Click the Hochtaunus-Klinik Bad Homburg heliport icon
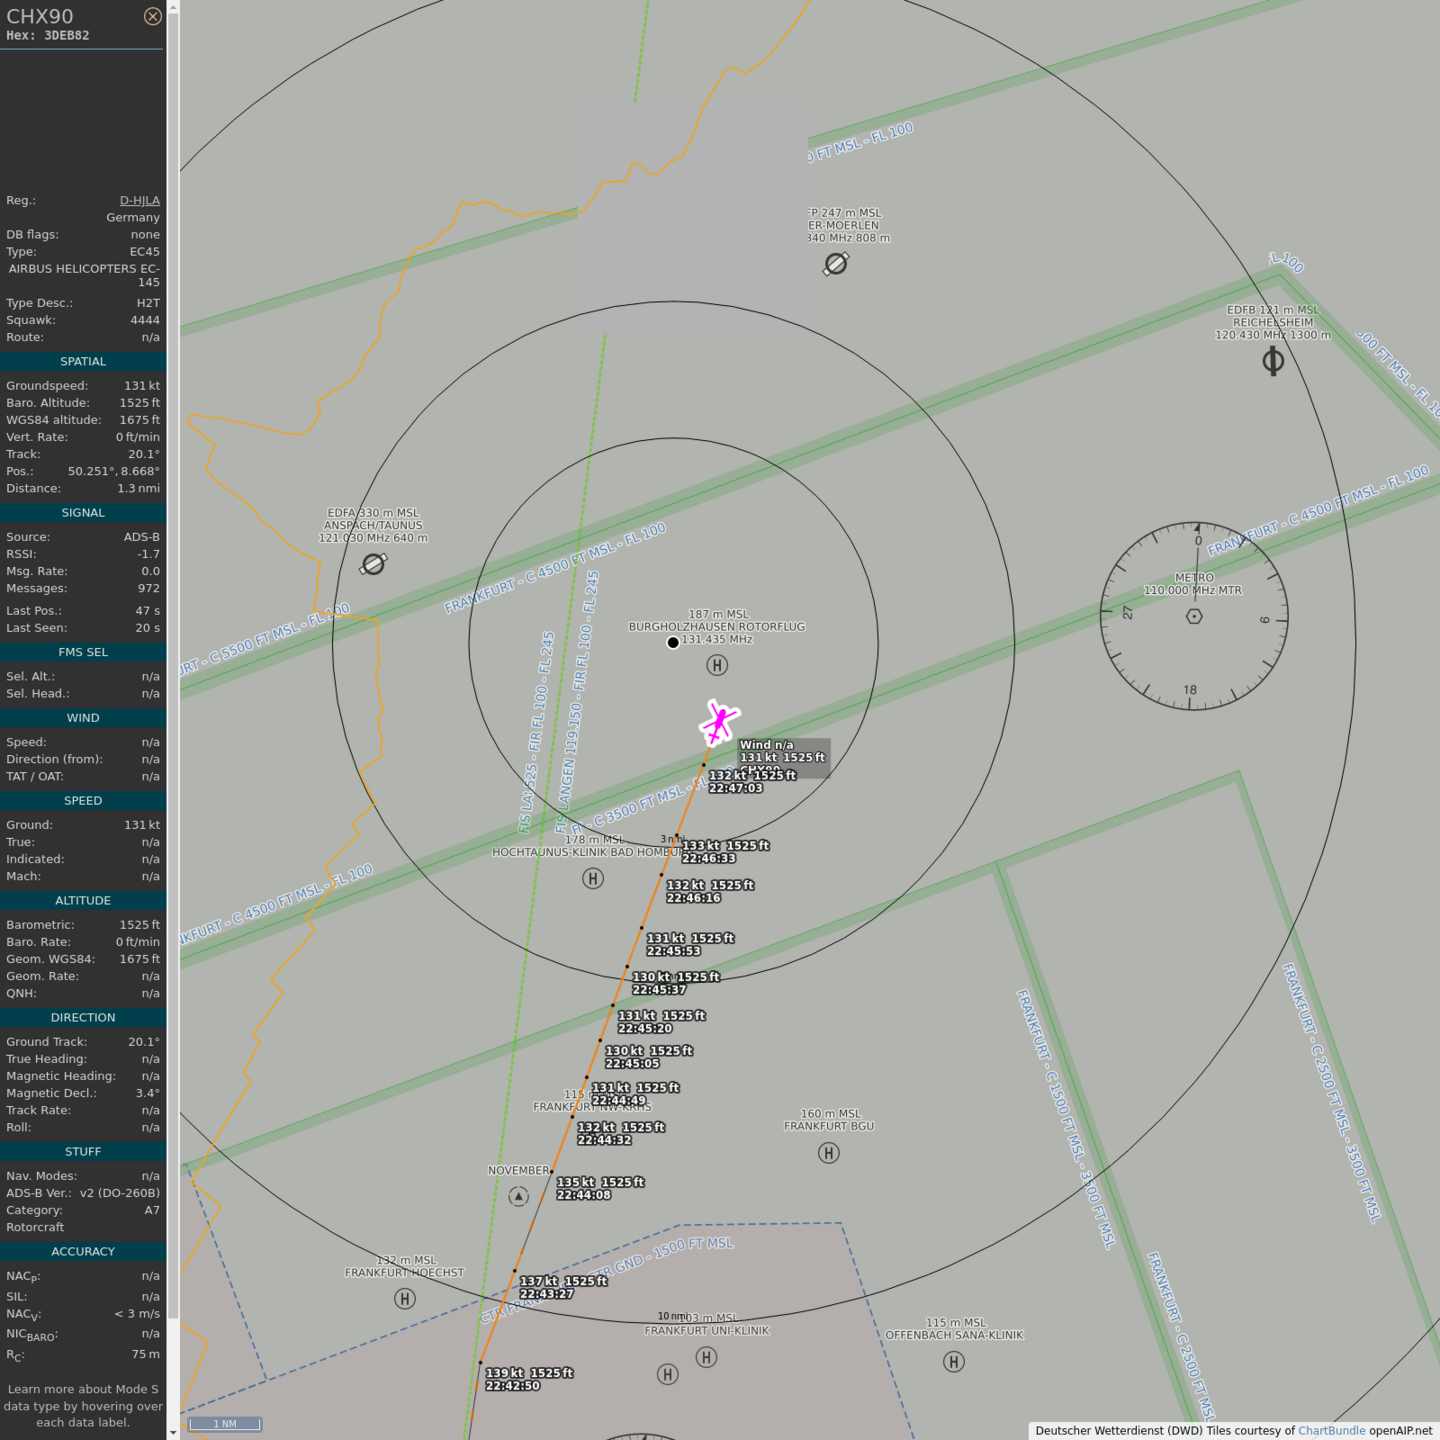Image resolution: width=1440 pixels, height=1440 pixels. pos(593,879)
